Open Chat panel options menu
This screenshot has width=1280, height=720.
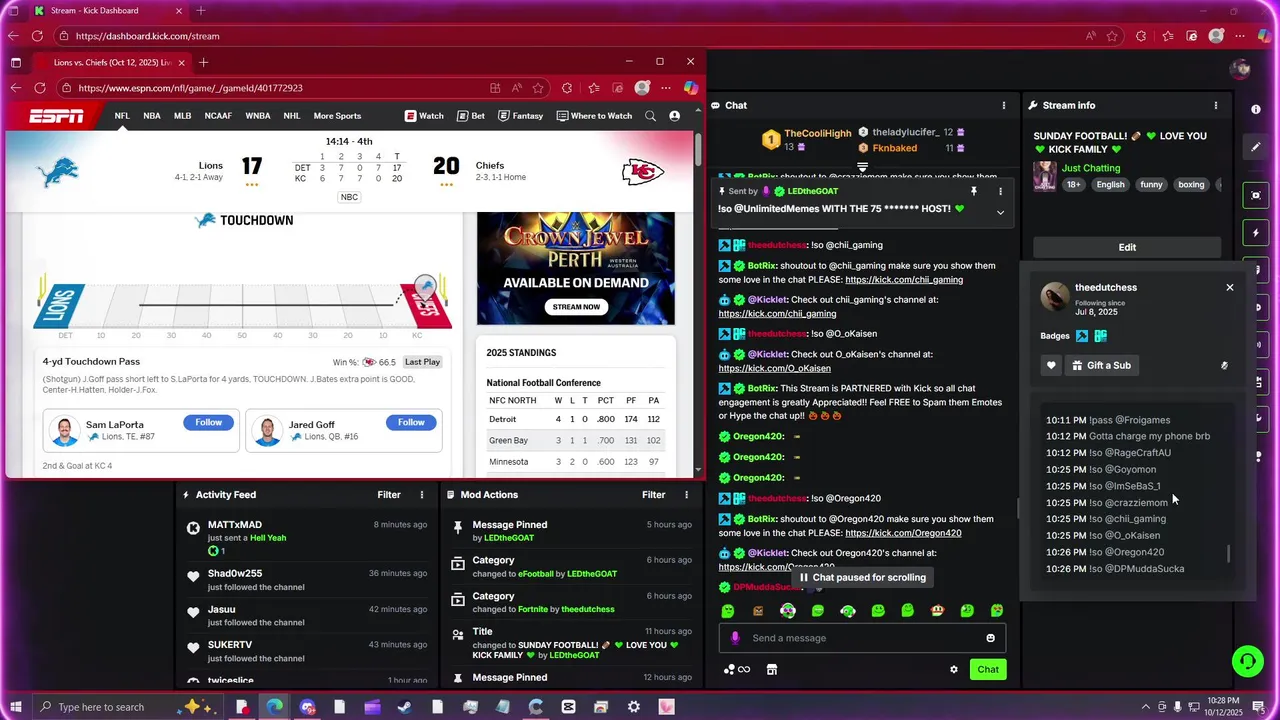point(1003,105)
